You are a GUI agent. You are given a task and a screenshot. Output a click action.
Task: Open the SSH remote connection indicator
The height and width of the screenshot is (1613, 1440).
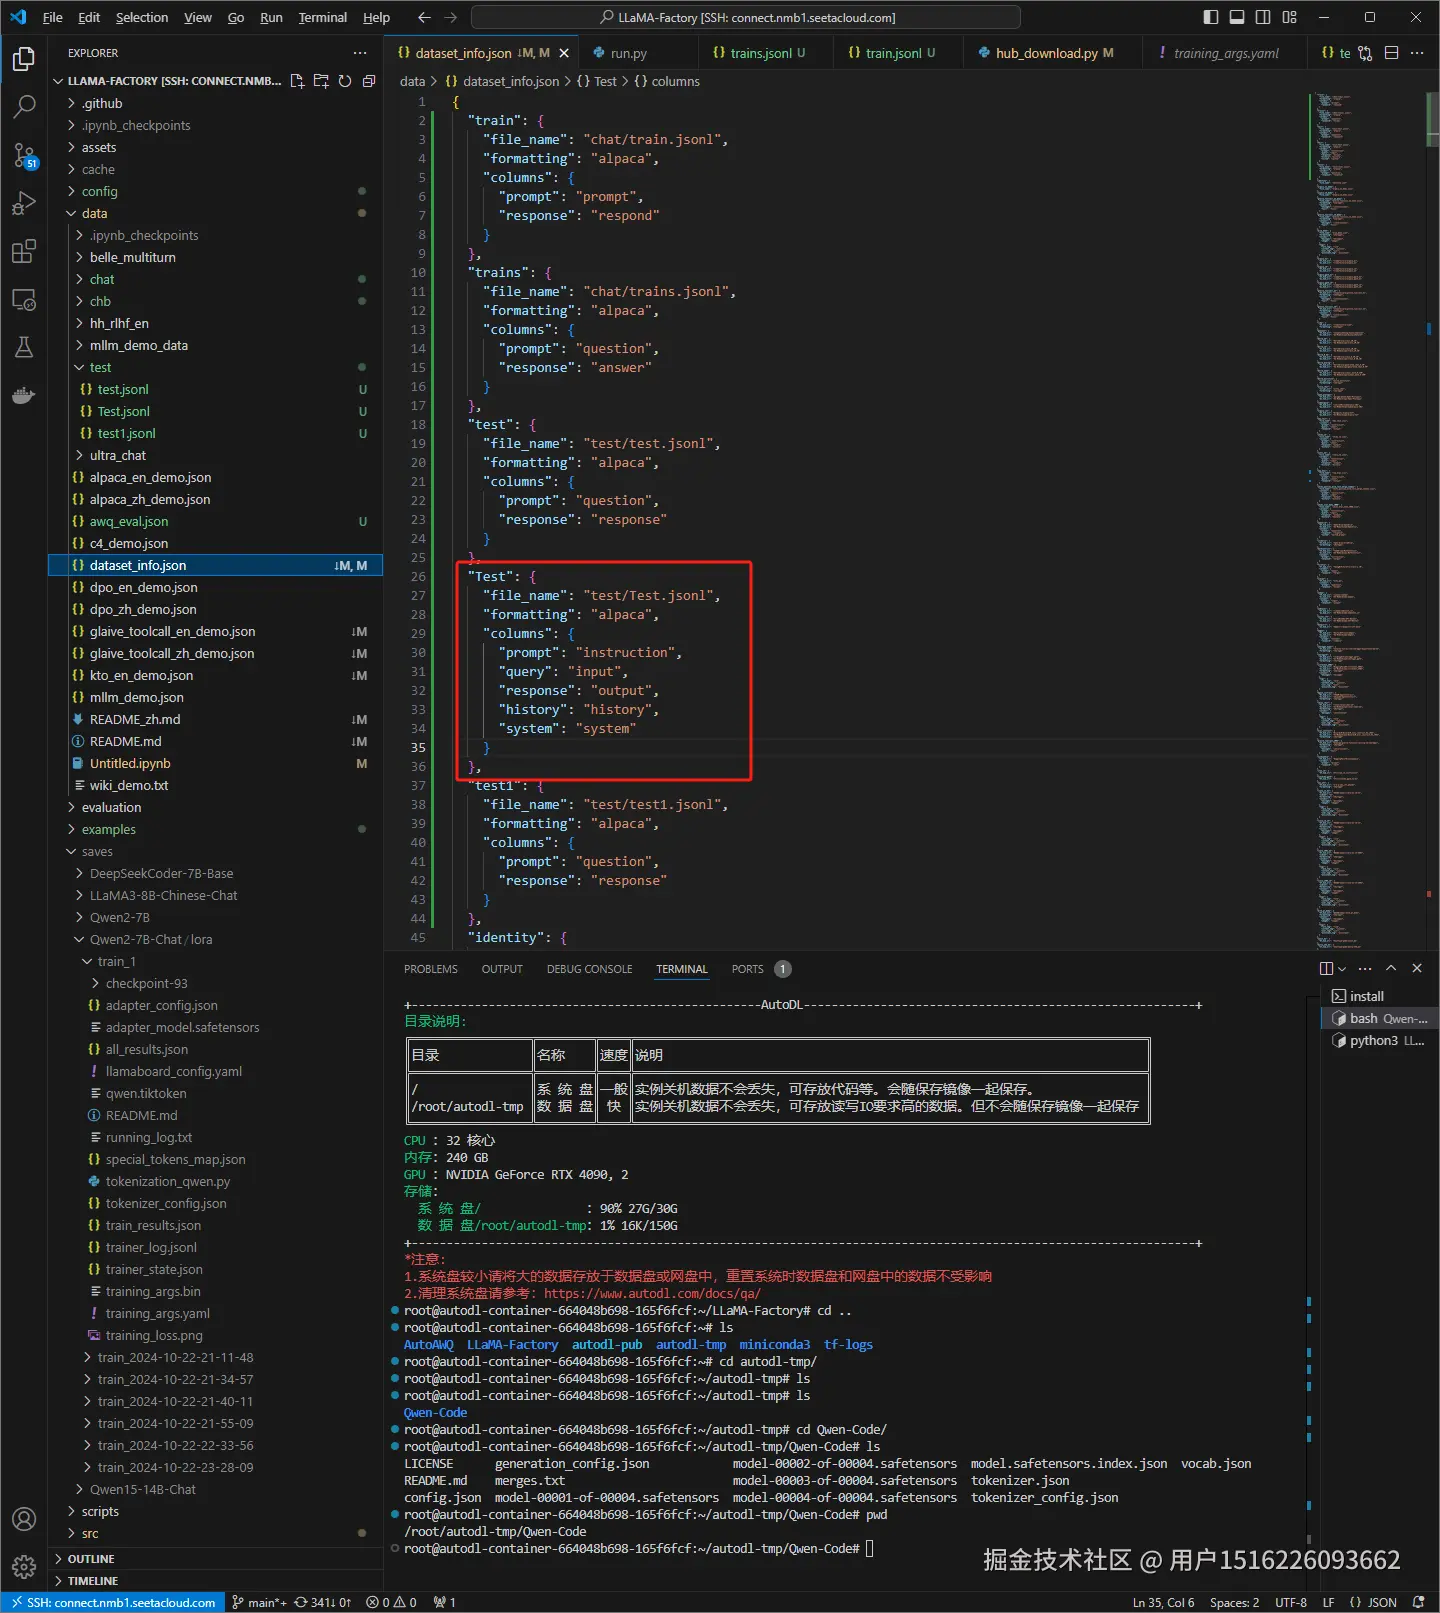114,1602
